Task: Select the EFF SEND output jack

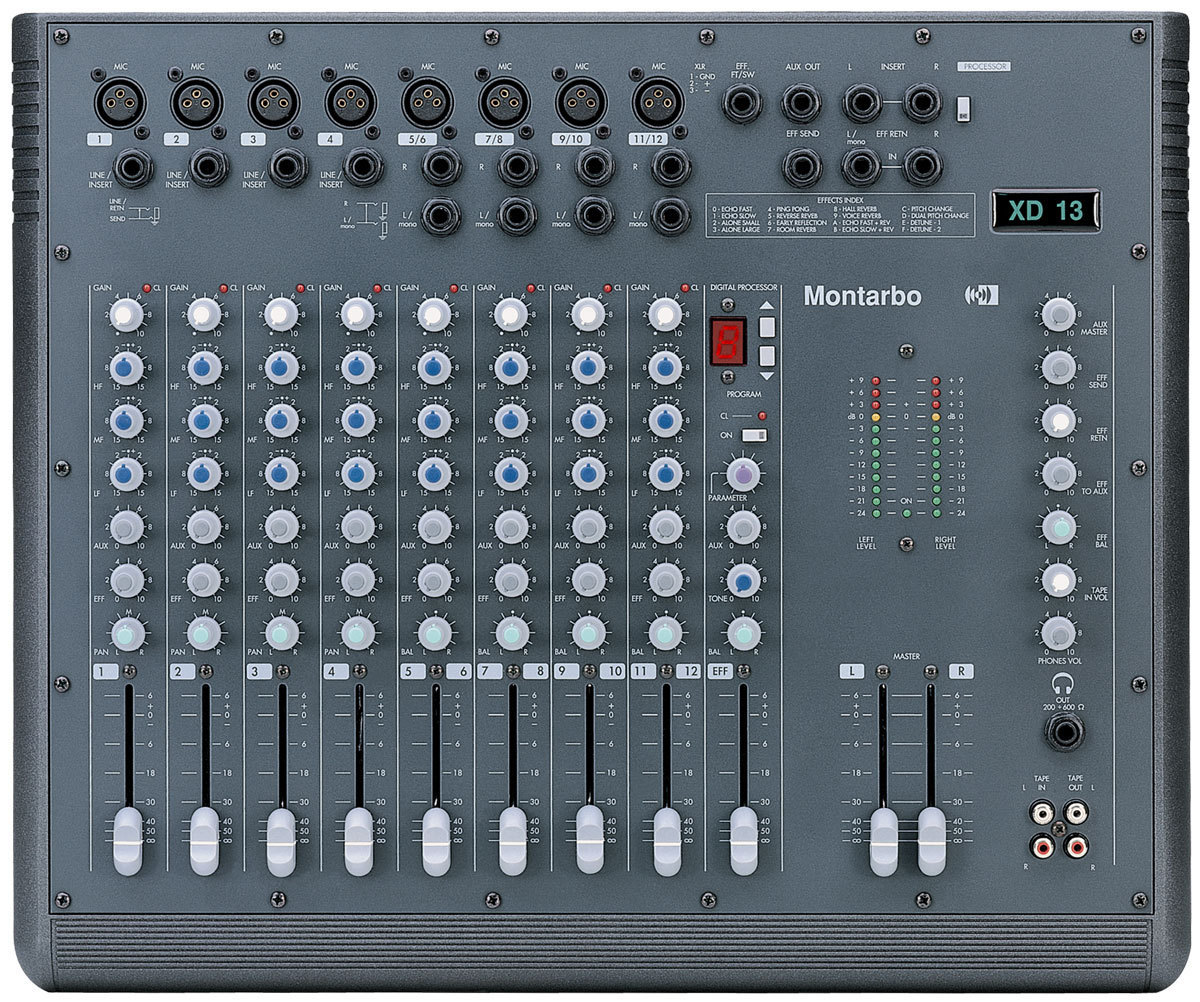Action: coord(801,167)
